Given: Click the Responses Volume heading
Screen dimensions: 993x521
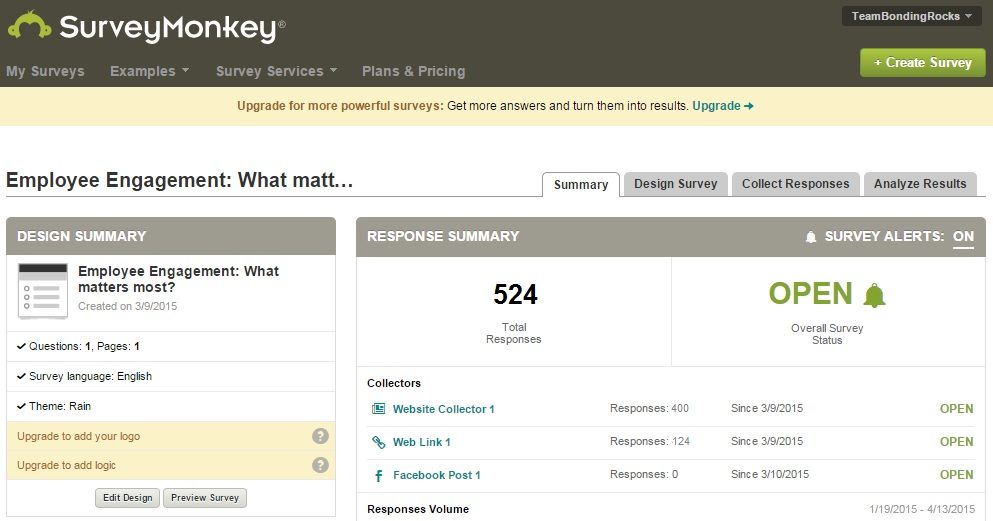Looking at the screenshot, I should (x=418, y=509).
